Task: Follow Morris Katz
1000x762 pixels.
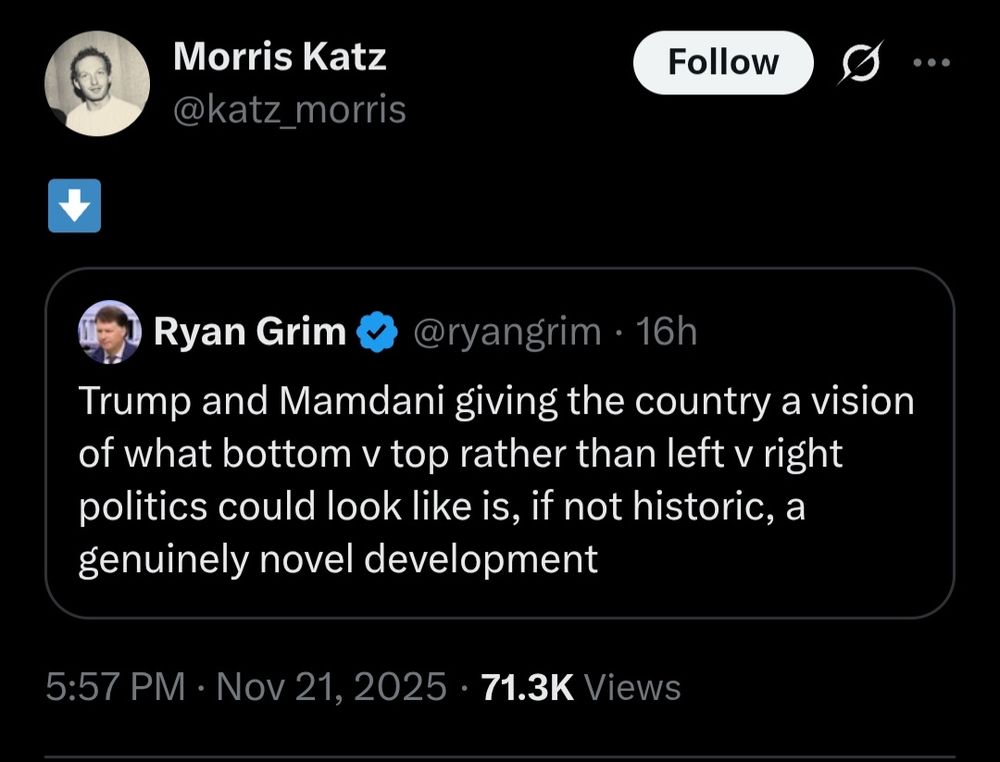Action: pos(722,62)
